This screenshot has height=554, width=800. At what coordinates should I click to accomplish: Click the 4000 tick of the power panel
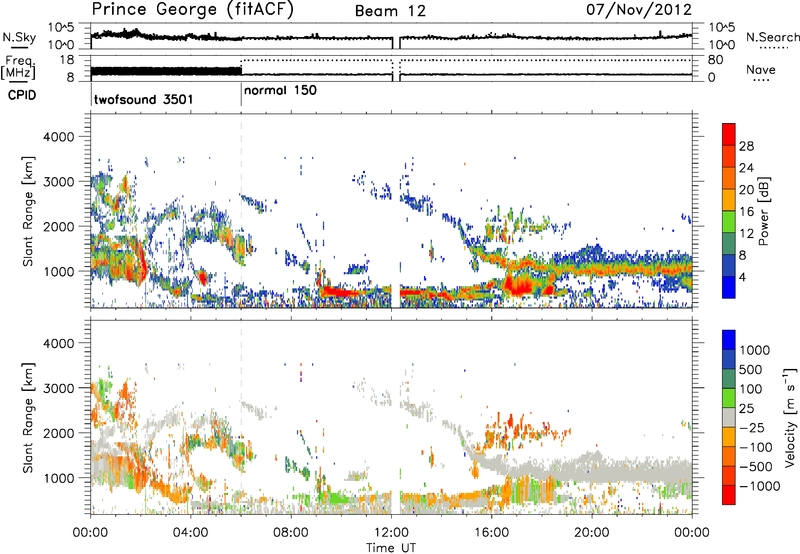[x=61, y=137]
